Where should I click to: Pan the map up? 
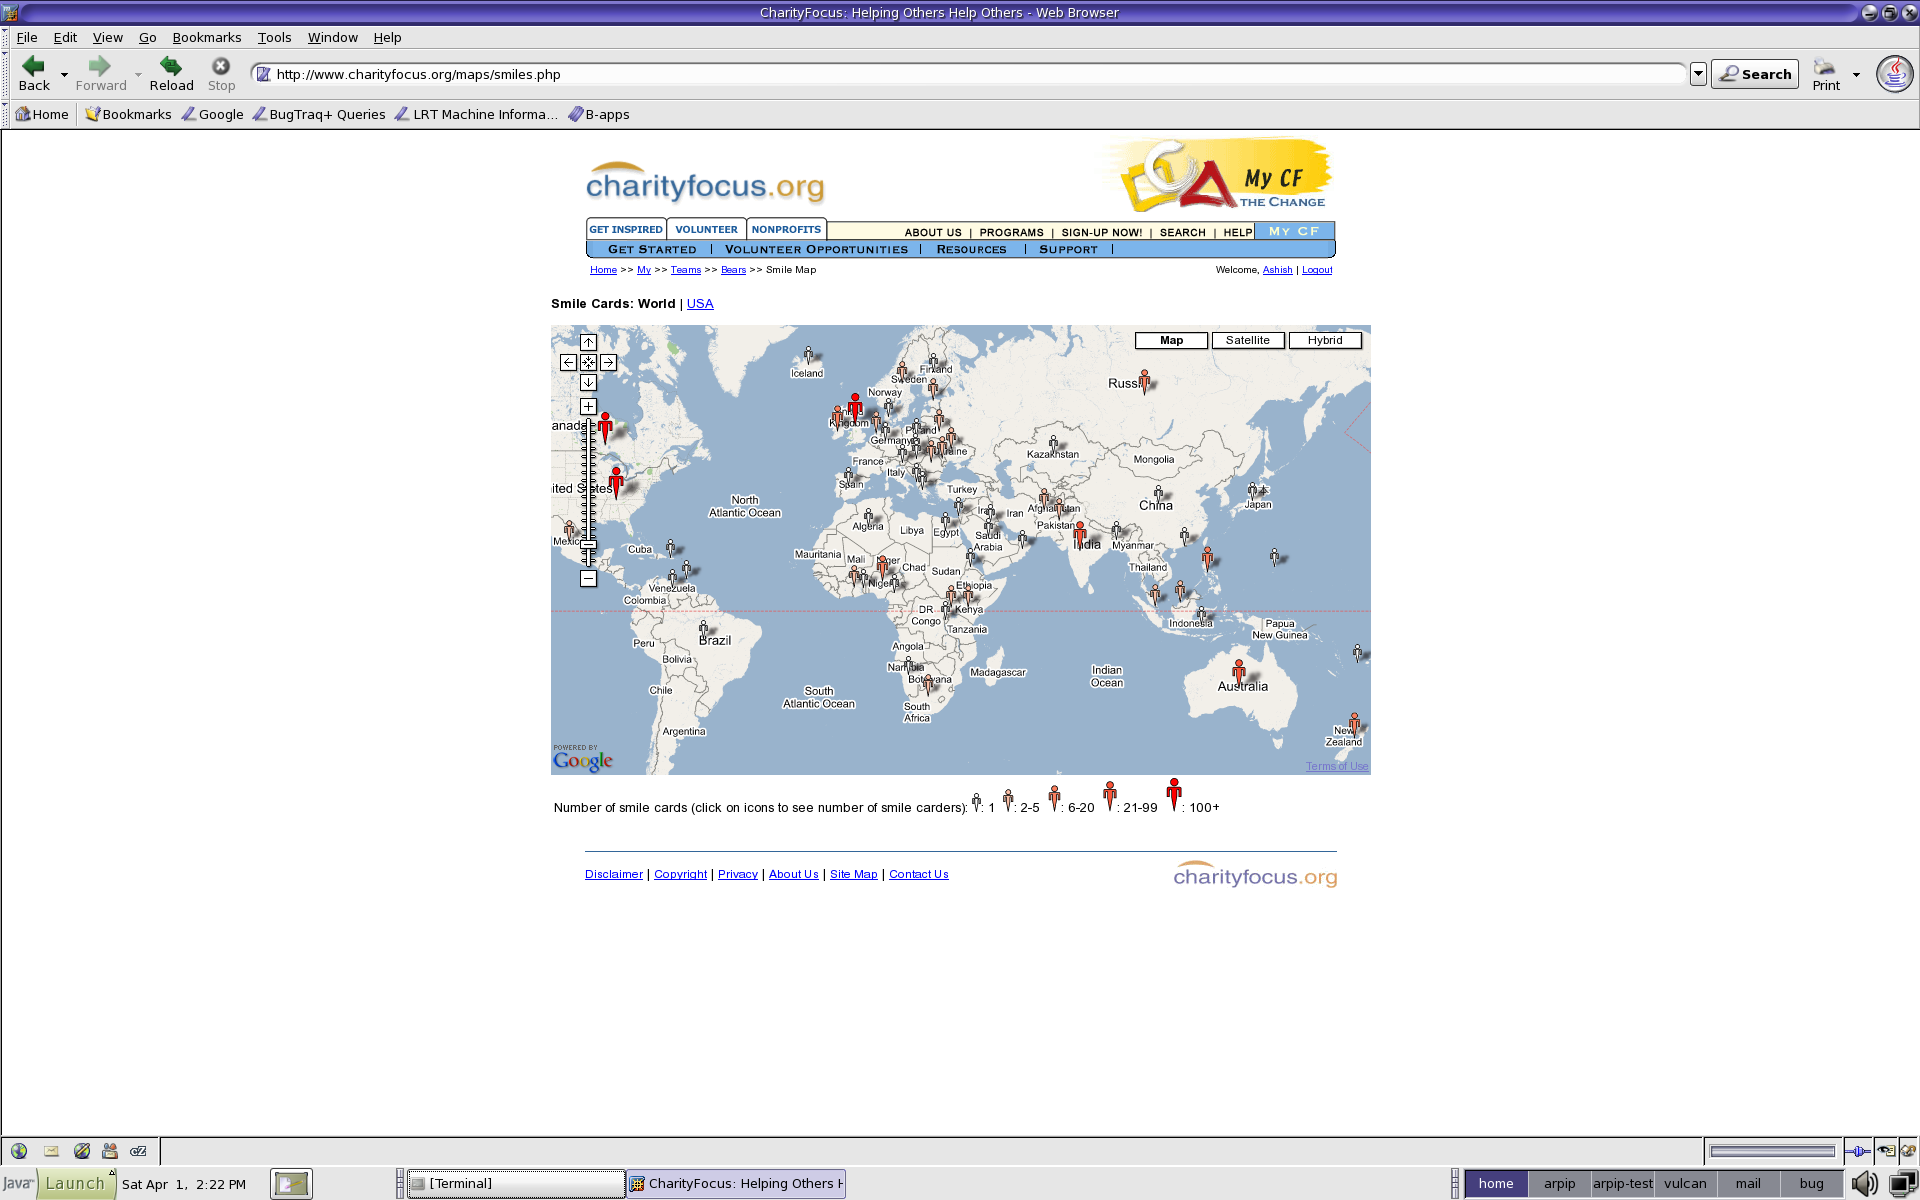(588, 342)
